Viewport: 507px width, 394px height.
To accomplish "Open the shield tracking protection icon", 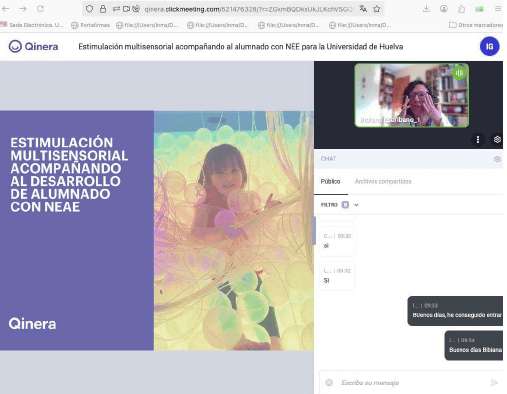I will pos(89,9).
